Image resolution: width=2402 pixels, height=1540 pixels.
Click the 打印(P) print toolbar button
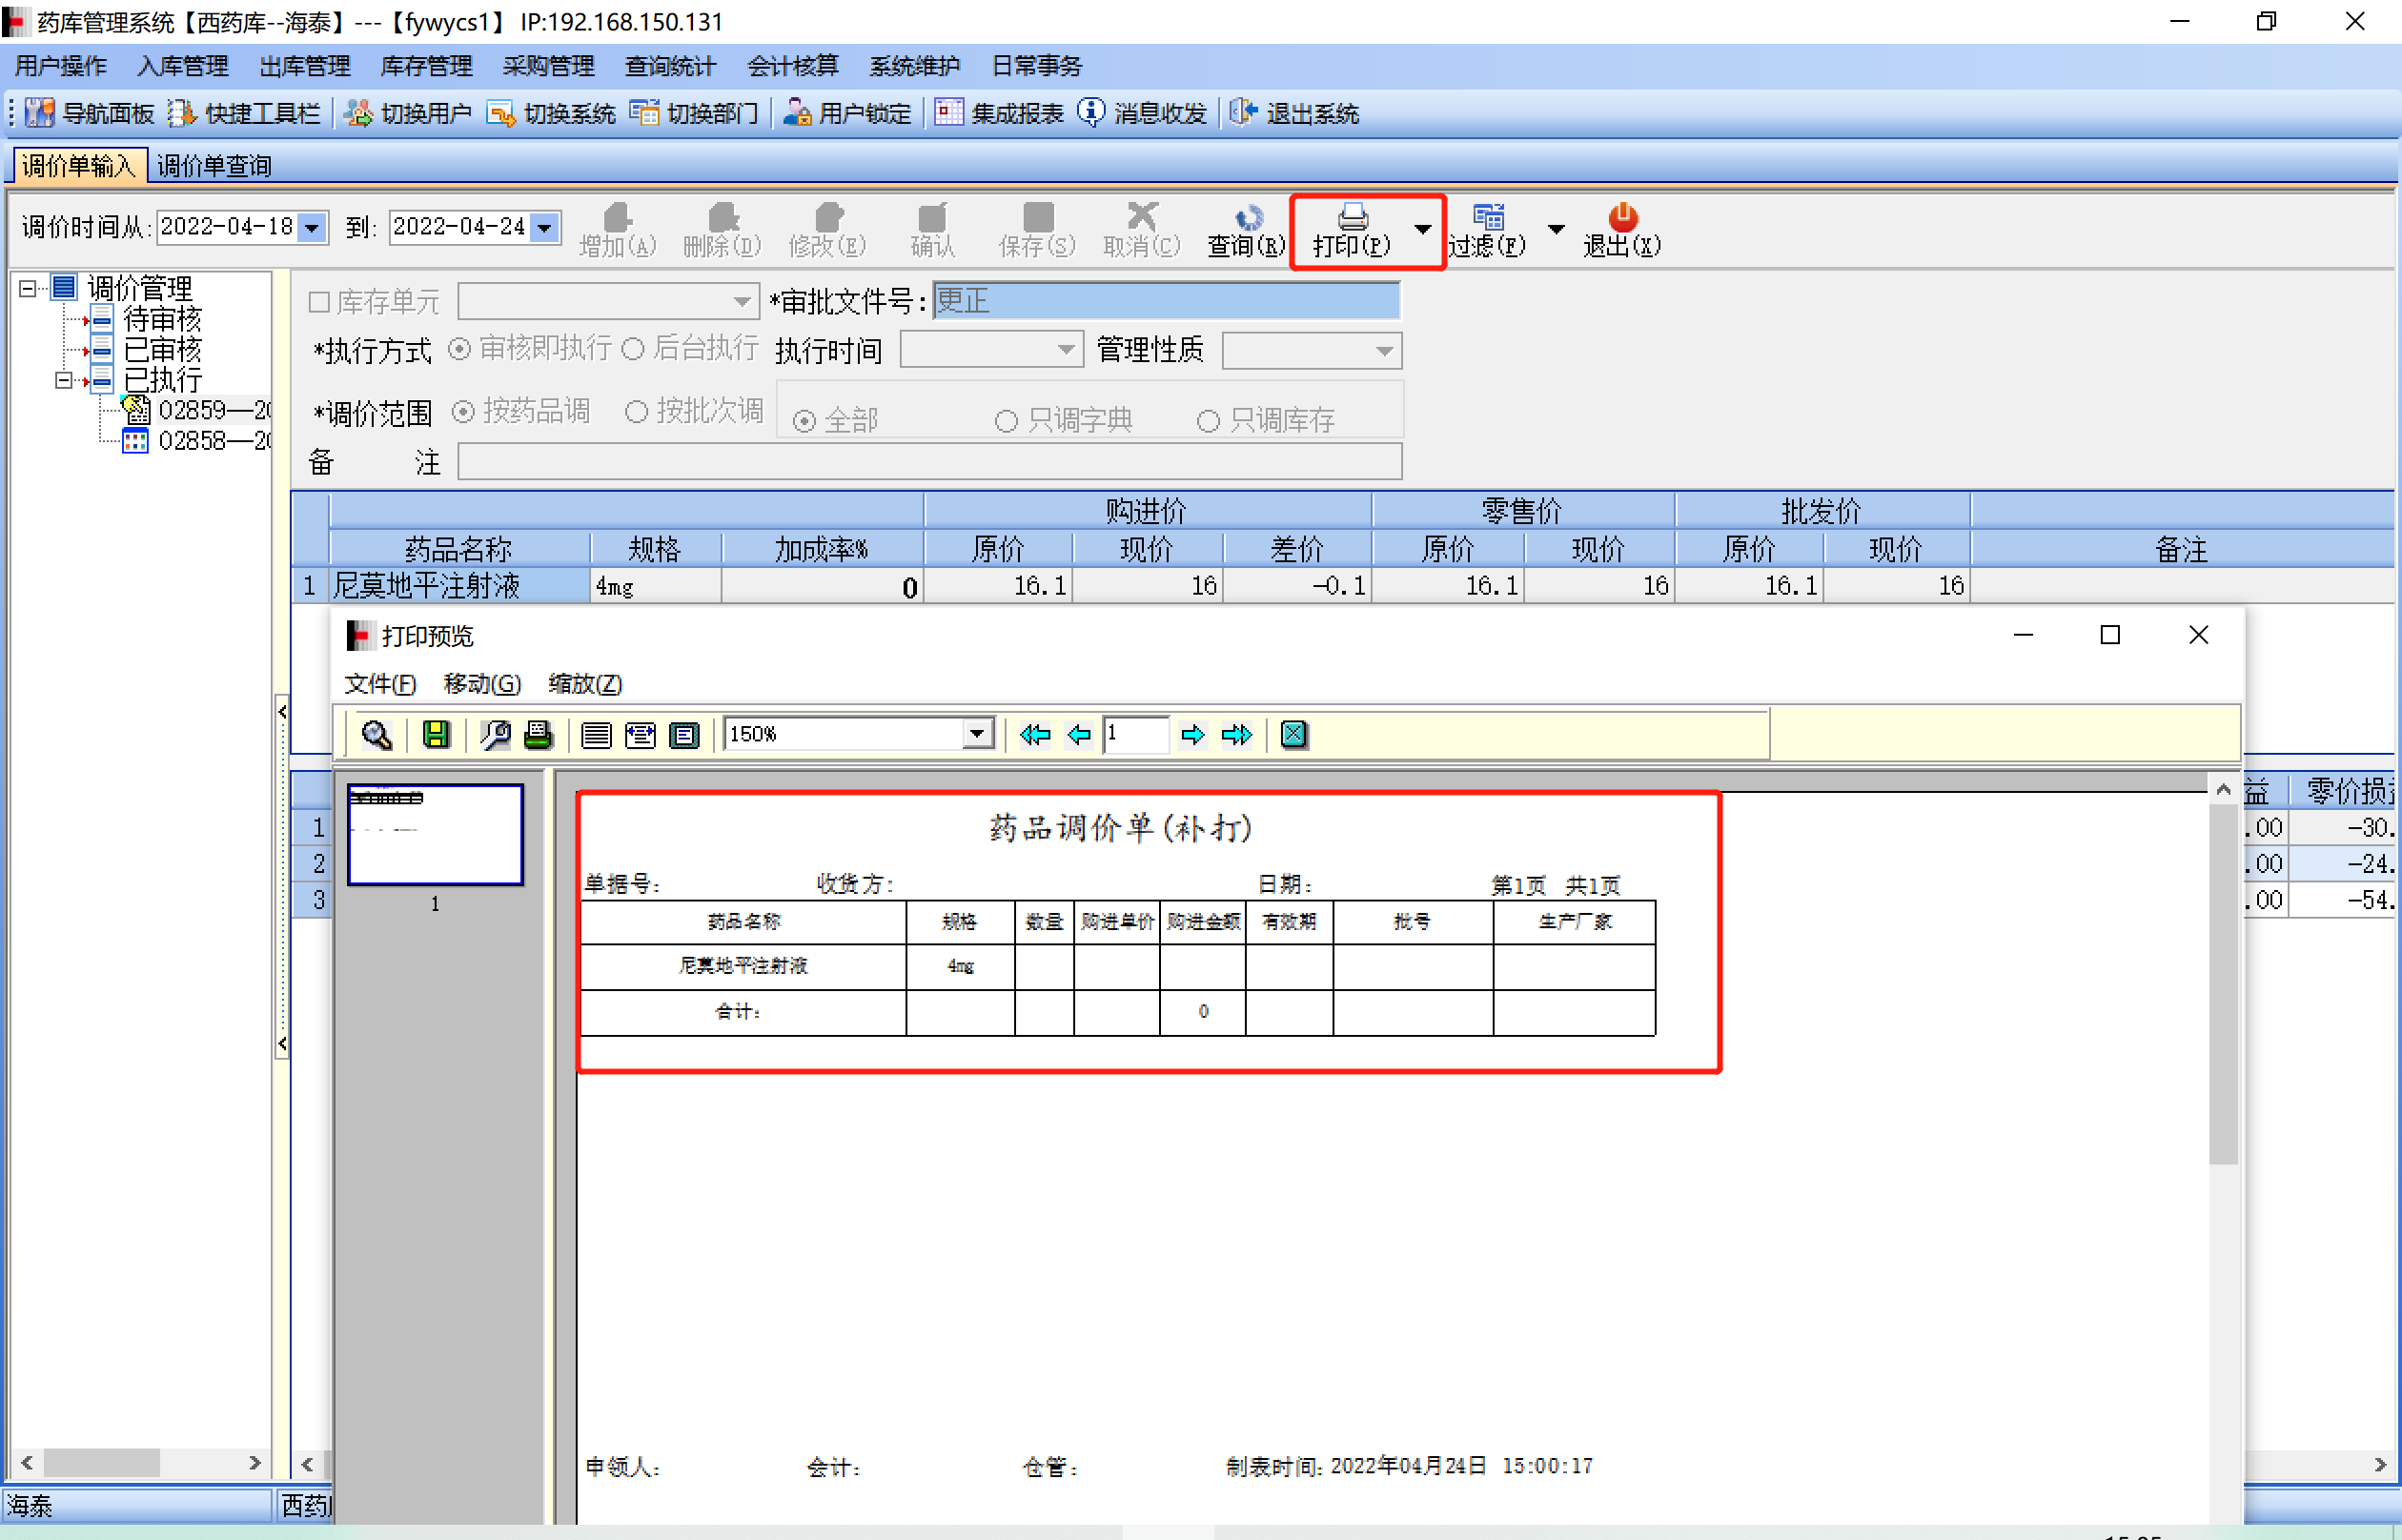[1352, 230]
